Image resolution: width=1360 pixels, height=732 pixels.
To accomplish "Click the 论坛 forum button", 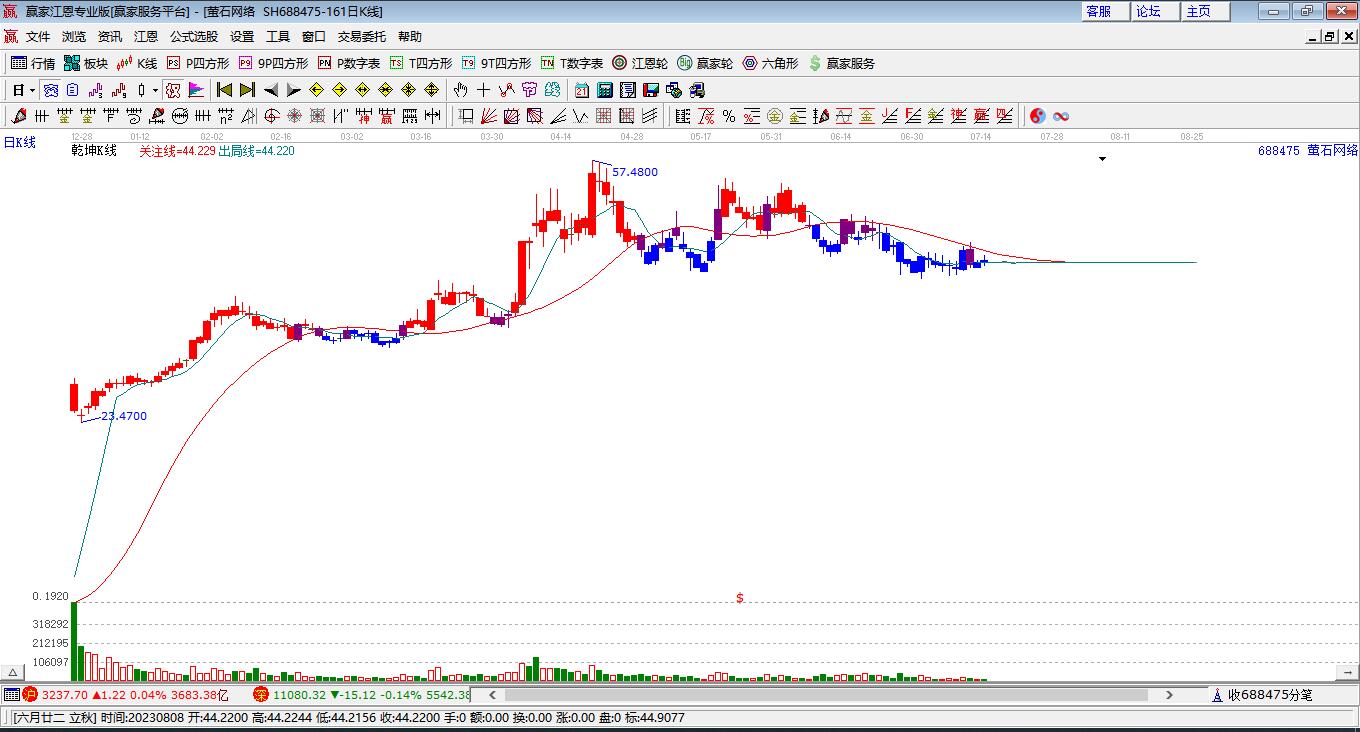I will pyautogui.click(x=1156, y=11).
